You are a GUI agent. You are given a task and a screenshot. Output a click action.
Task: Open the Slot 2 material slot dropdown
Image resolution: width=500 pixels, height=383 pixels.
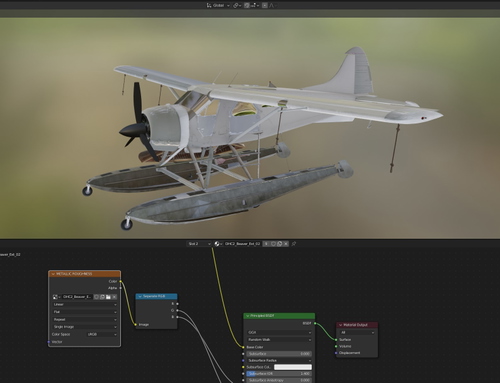[199, 244]
